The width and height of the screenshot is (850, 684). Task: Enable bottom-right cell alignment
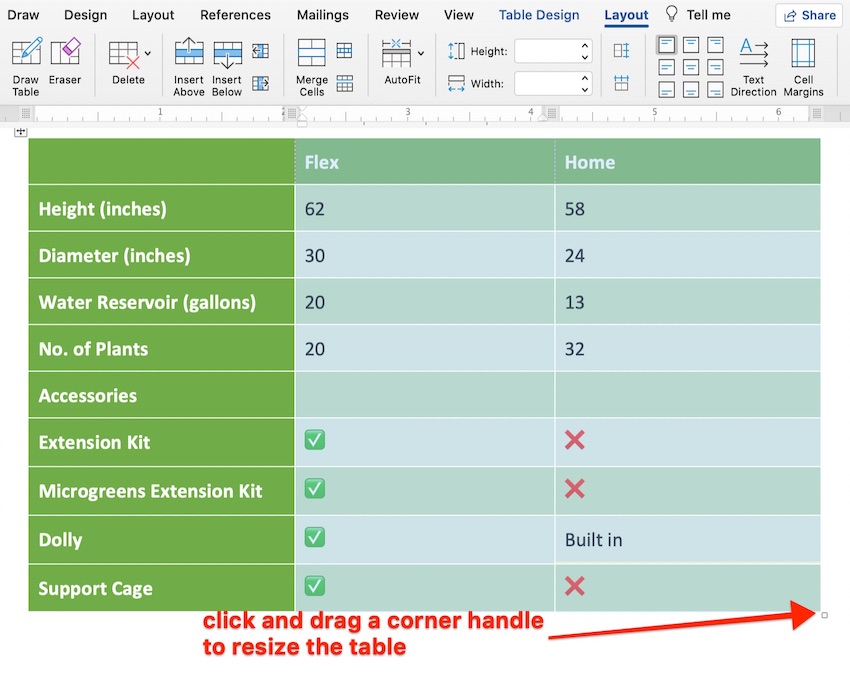click(715, 89)
